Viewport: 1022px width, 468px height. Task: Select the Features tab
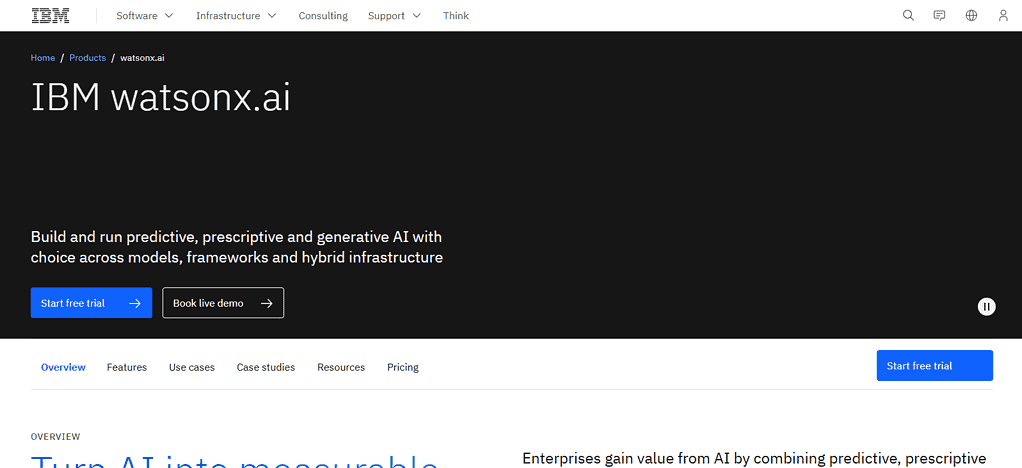point(126,368)
